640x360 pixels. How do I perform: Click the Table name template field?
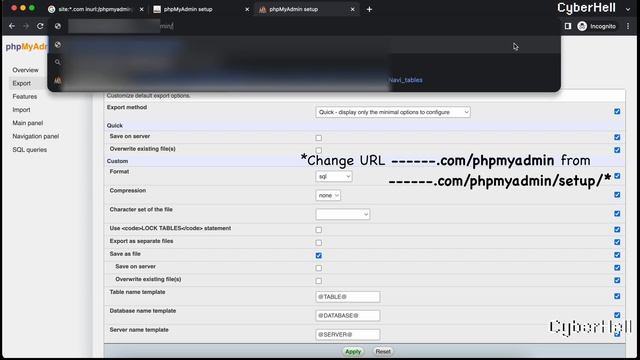tap(348, 297)
